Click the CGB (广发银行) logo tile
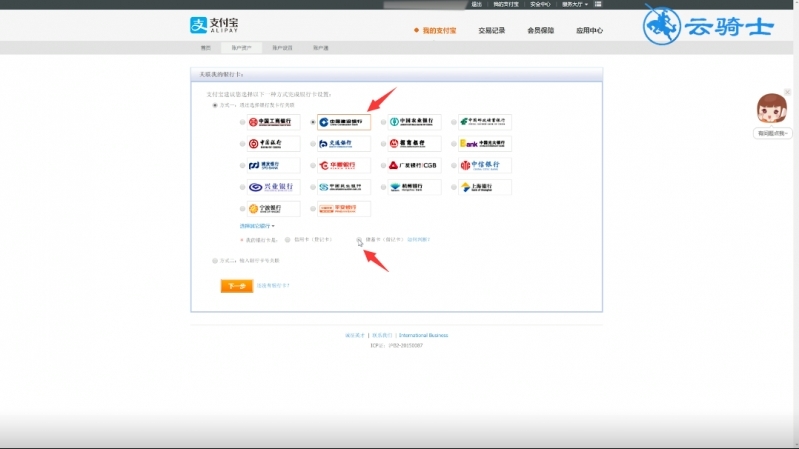 pos(414,165)
